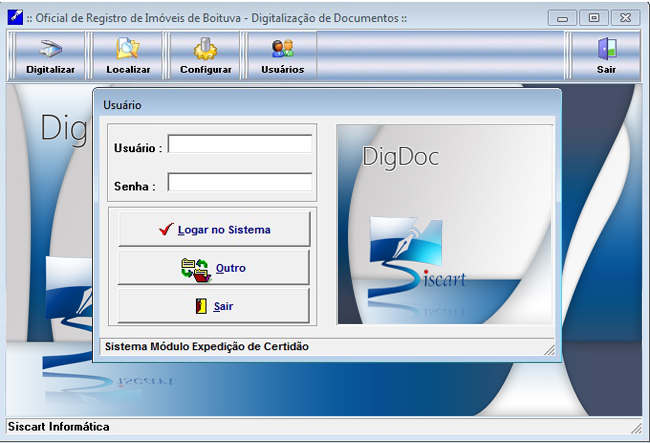Screen dimensions: 650x443
Task: Close the main application window
Action: (625, 18)
